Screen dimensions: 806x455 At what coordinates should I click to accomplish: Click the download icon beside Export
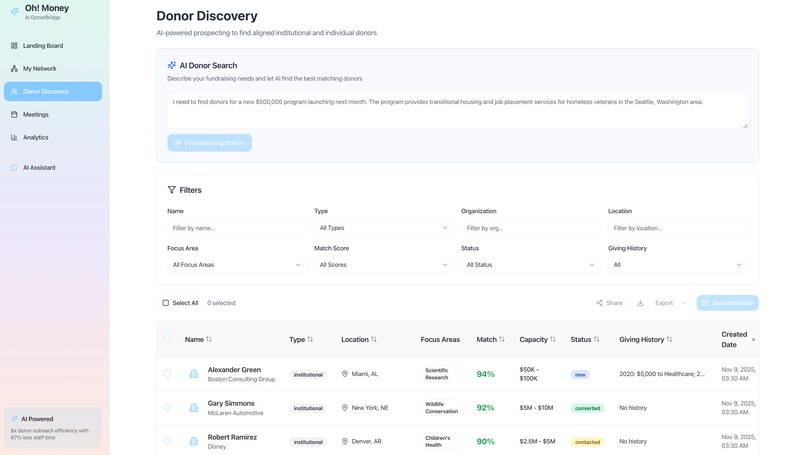640,303
